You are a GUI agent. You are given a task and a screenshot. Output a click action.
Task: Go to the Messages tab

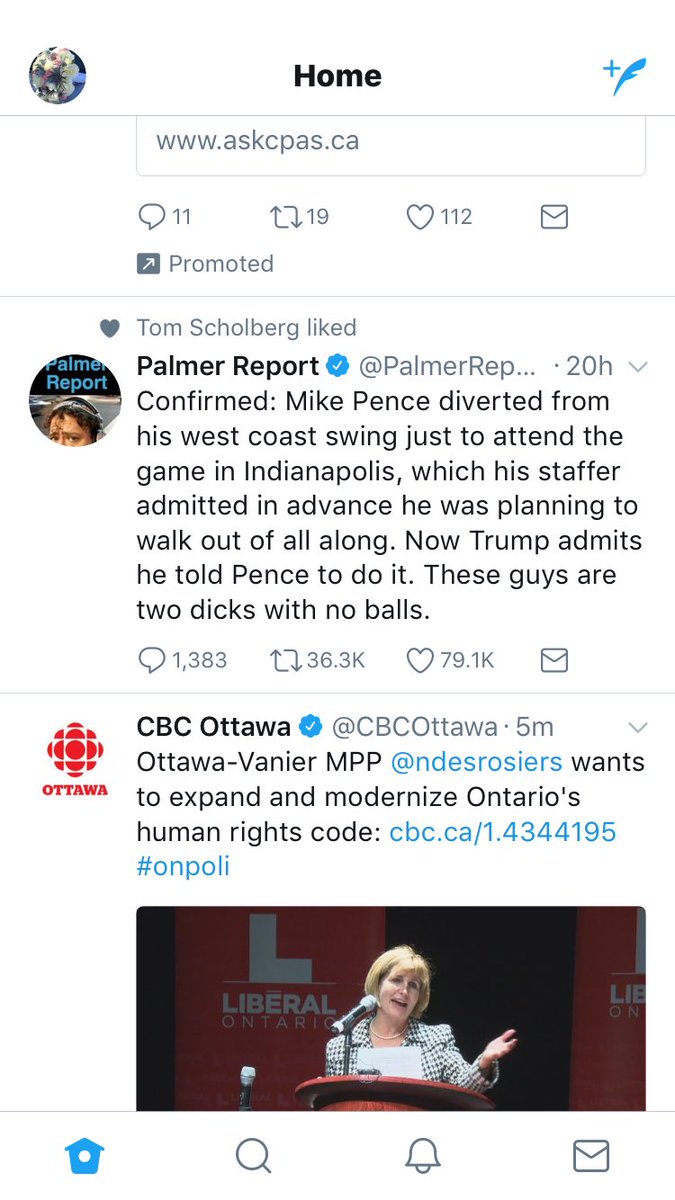(591, 1156)
